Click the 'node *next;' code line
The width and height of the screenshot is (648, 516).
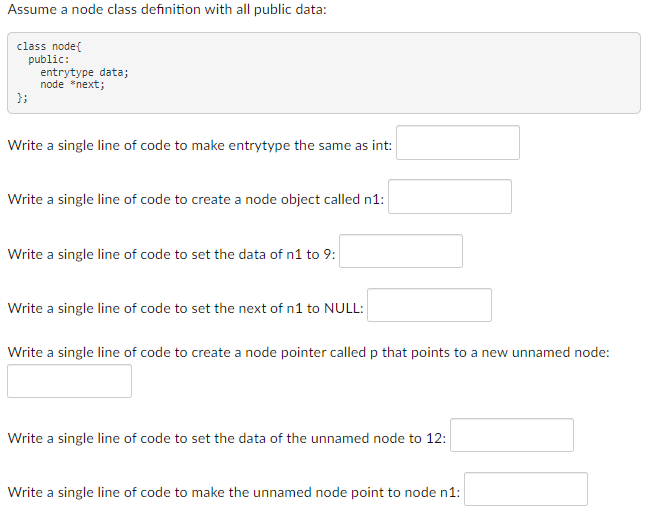pyautogui.click(x=72, y=85)
